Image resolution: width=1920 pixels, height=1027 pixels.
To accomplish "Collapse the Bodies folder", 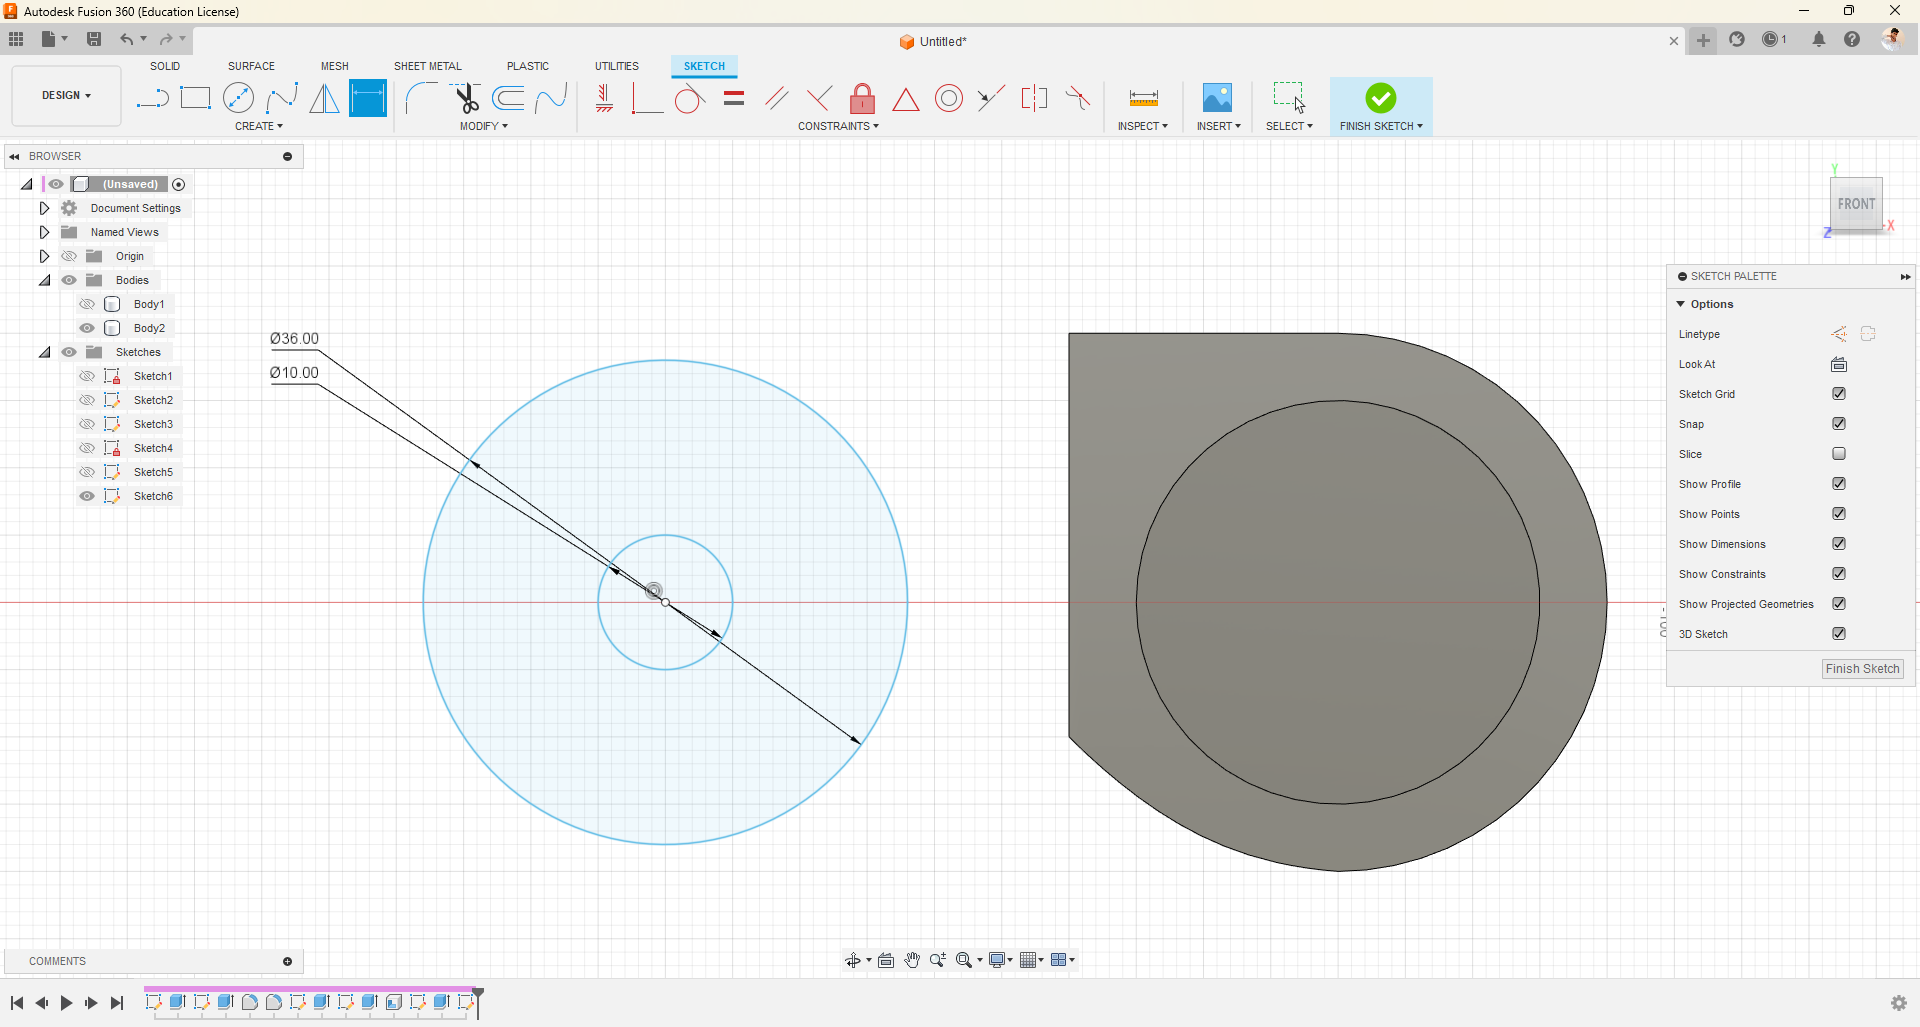I will [44, 280].
